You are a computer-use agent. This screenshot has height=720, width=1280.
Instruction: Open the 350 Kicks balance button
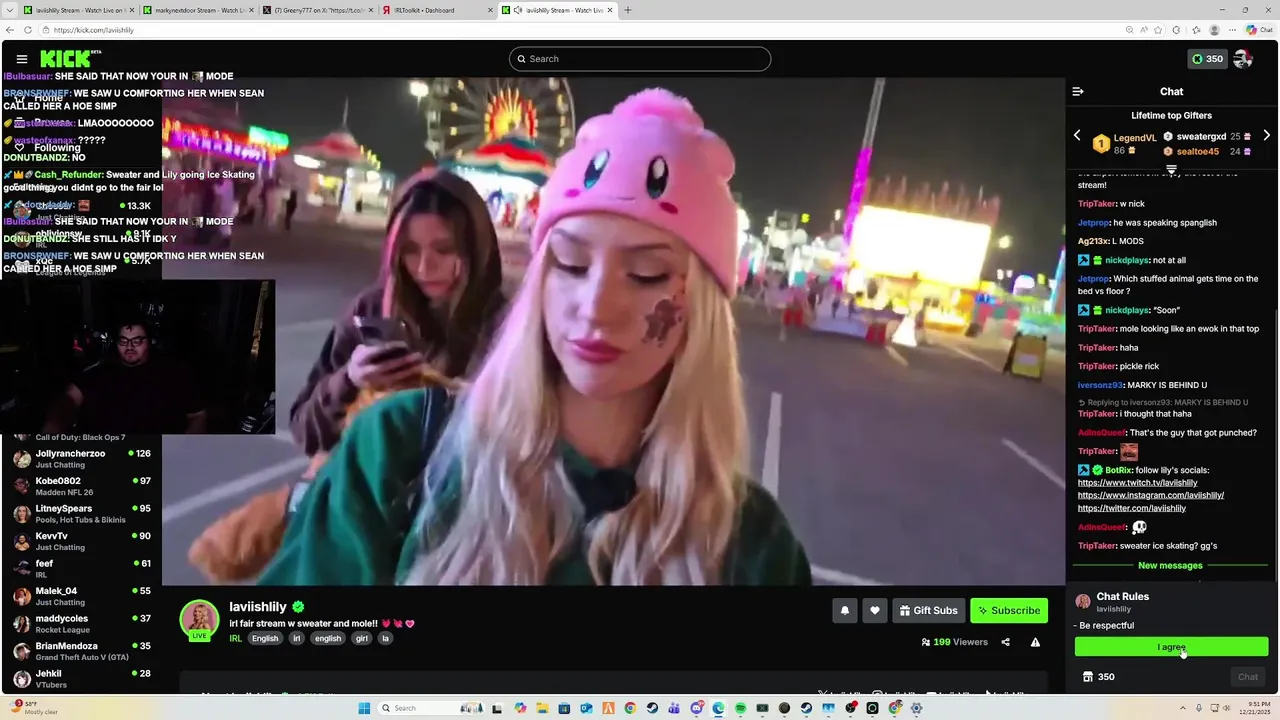tap(1208, 59)
